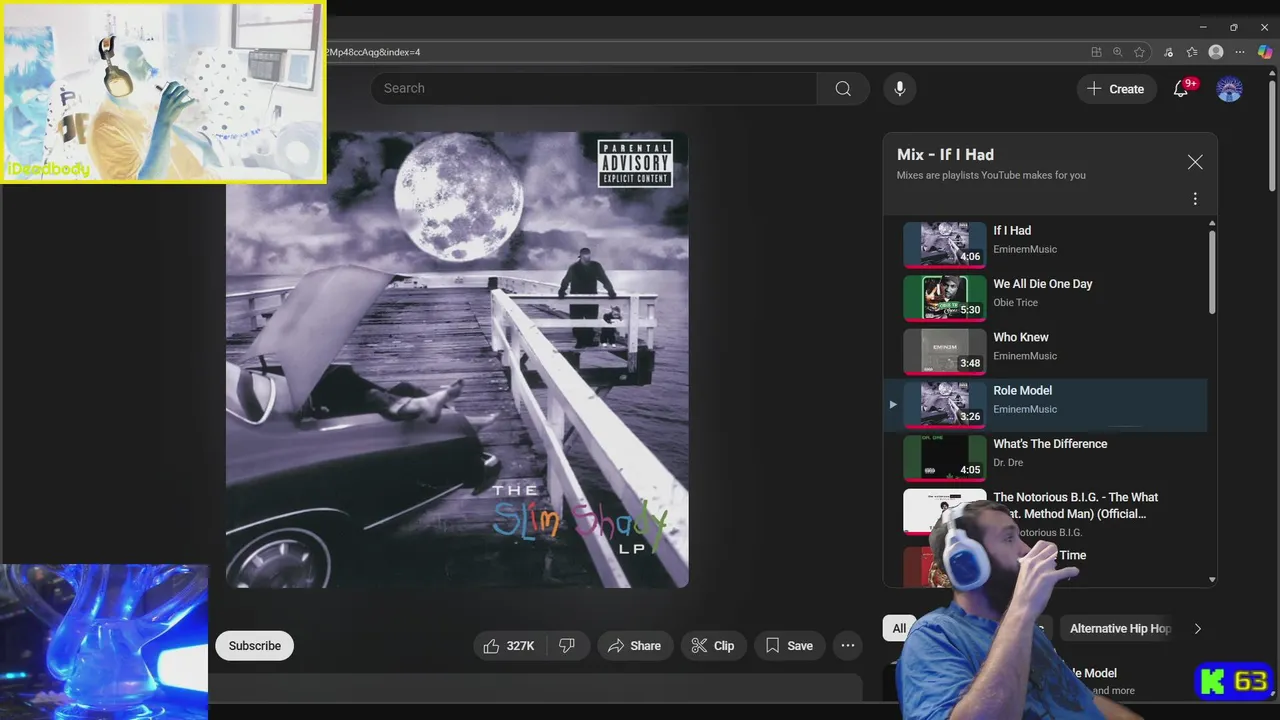1280x720 pixels.
Task: Play What's The Difference by Dr. Dre
Action: [x=1046, y=457]
